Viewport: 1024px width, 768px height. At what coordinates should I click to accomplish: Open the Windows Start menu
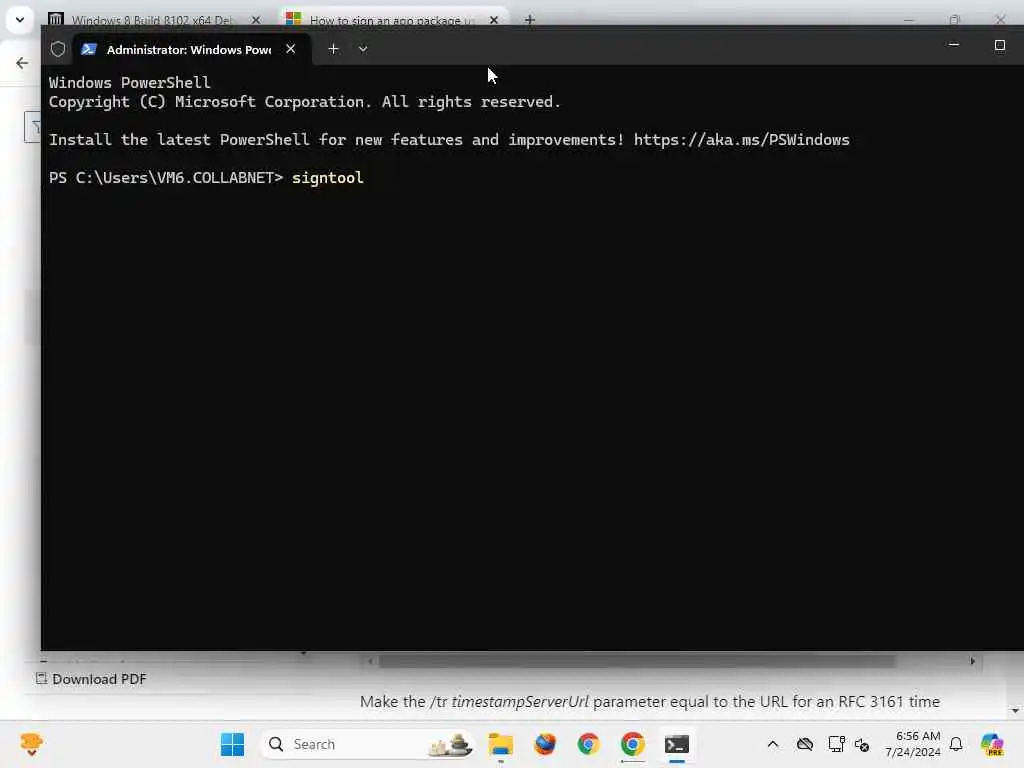(232, 744)
